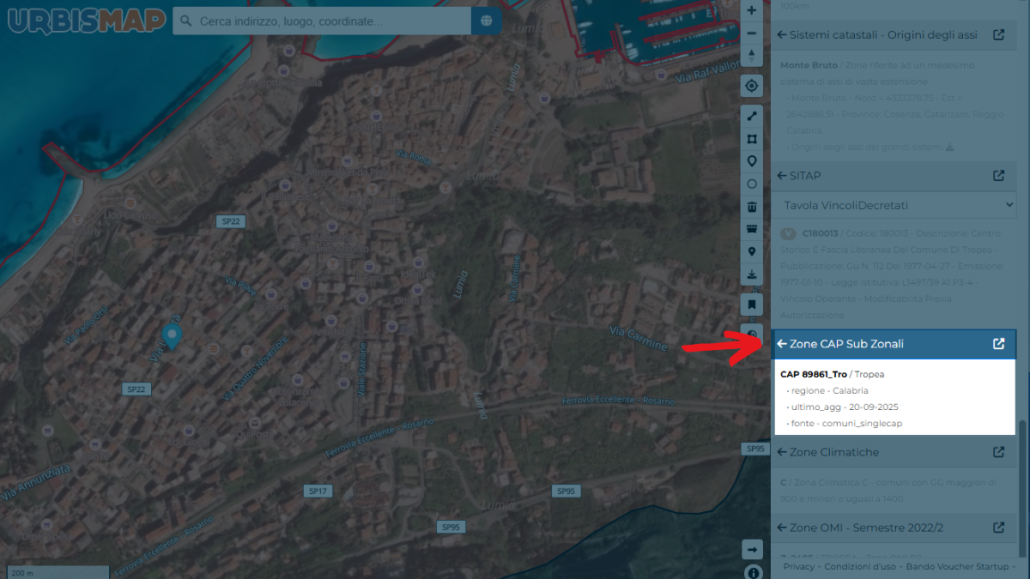Viewport: 1030px width, 579px height.
Task: Delete drawings with the trash icon
Action: tap(751, 207)
